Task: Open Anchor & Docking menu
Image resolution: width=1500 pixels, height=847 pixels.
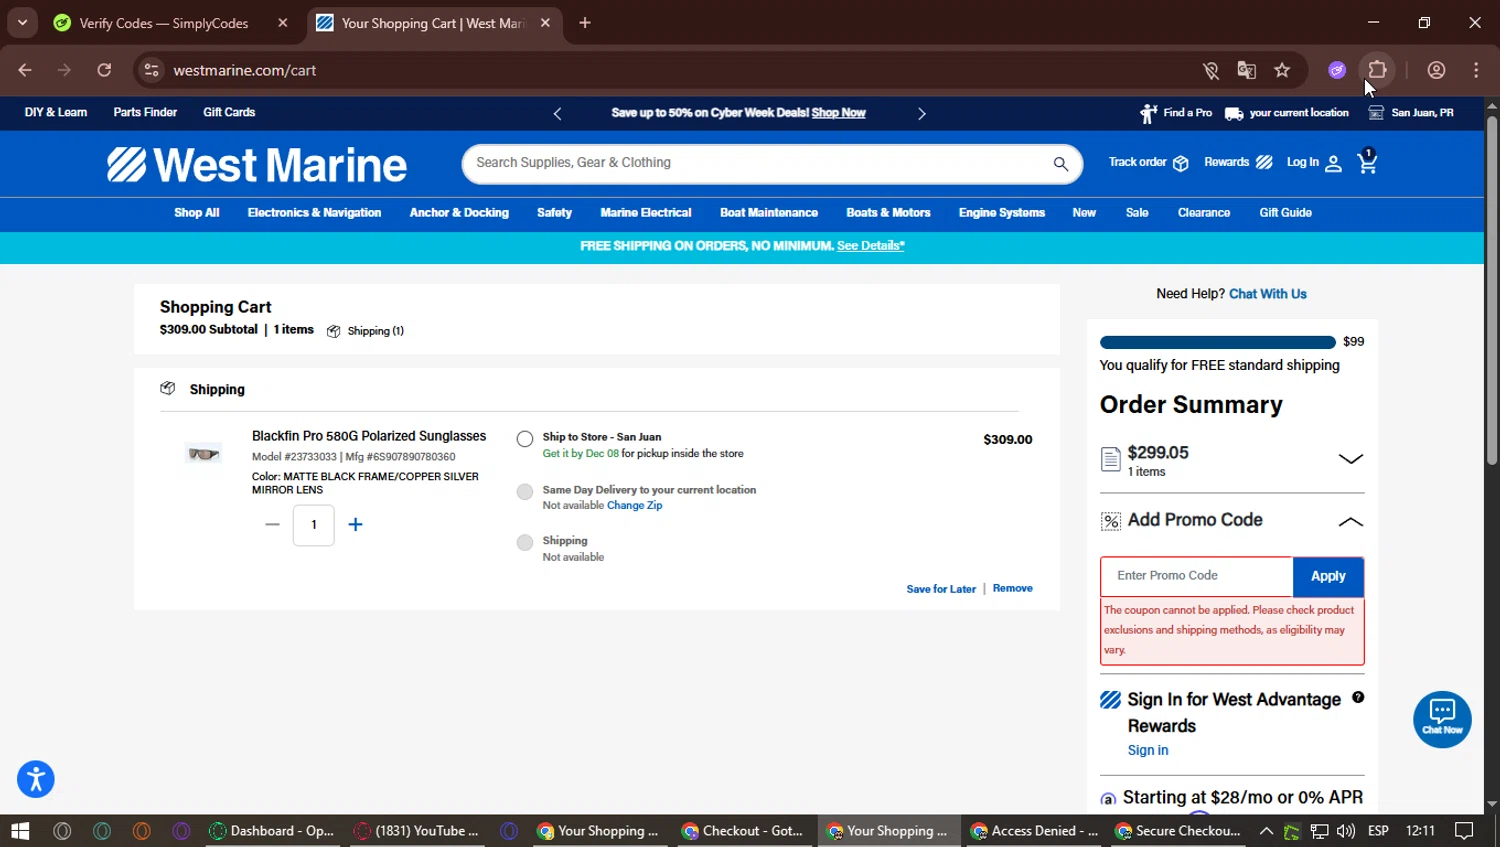Action: click(x=459, y=213)
